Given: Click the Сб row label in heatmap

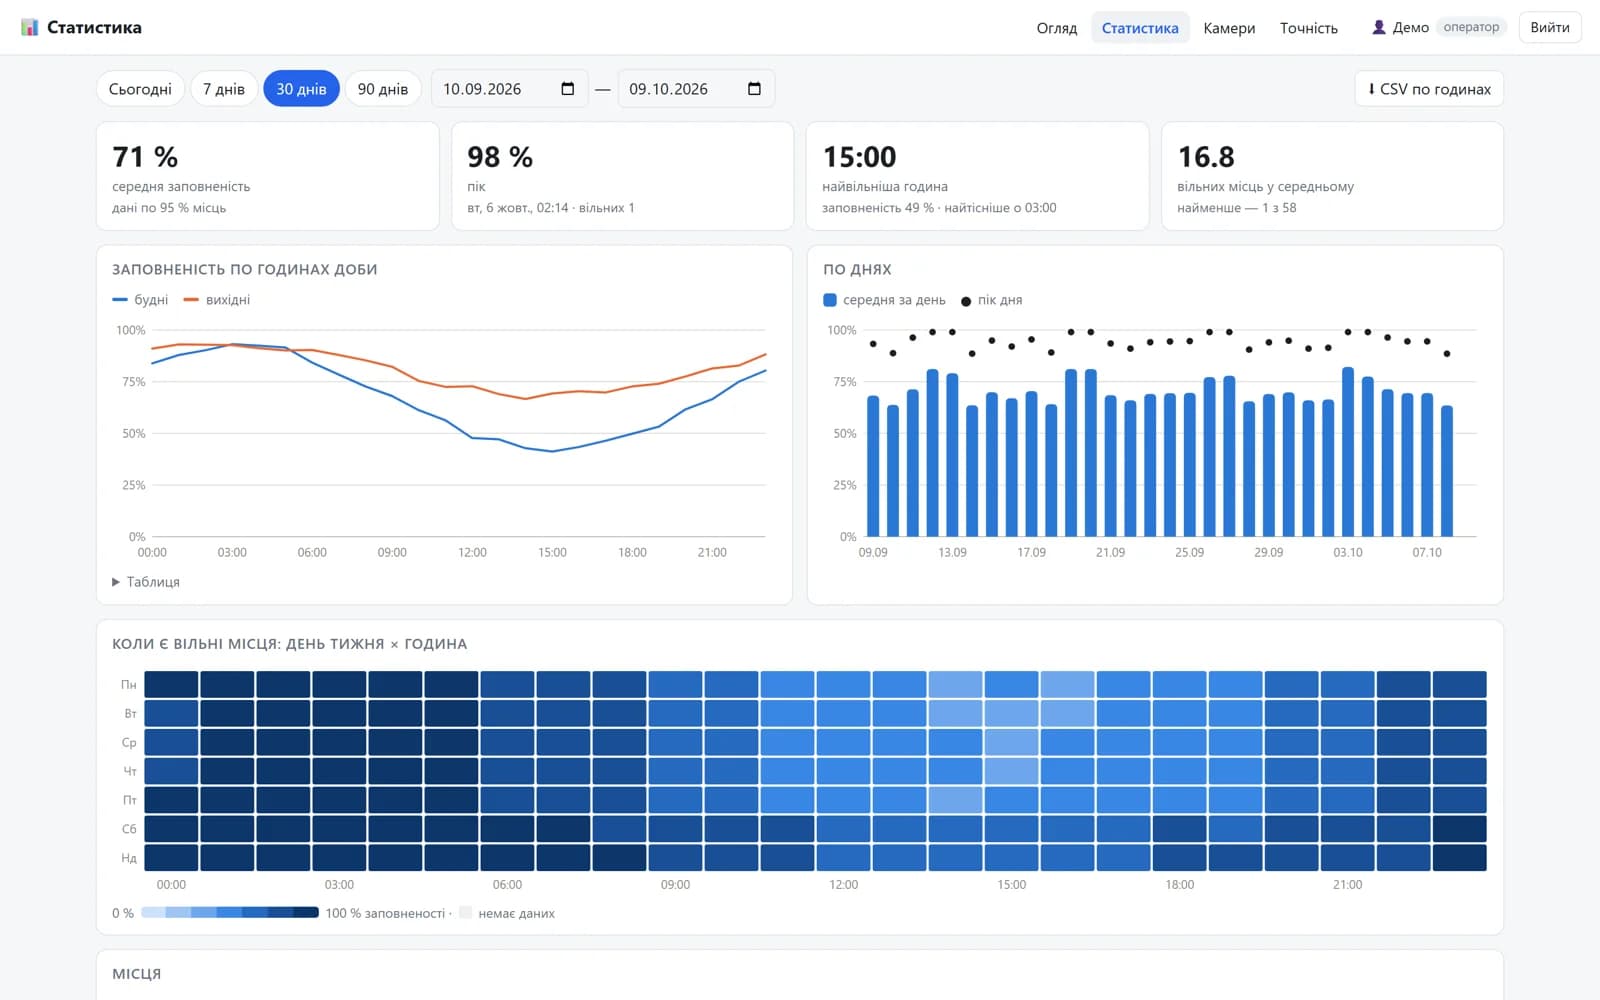Looking at the screenshot, I should click(x=129, y=829).
